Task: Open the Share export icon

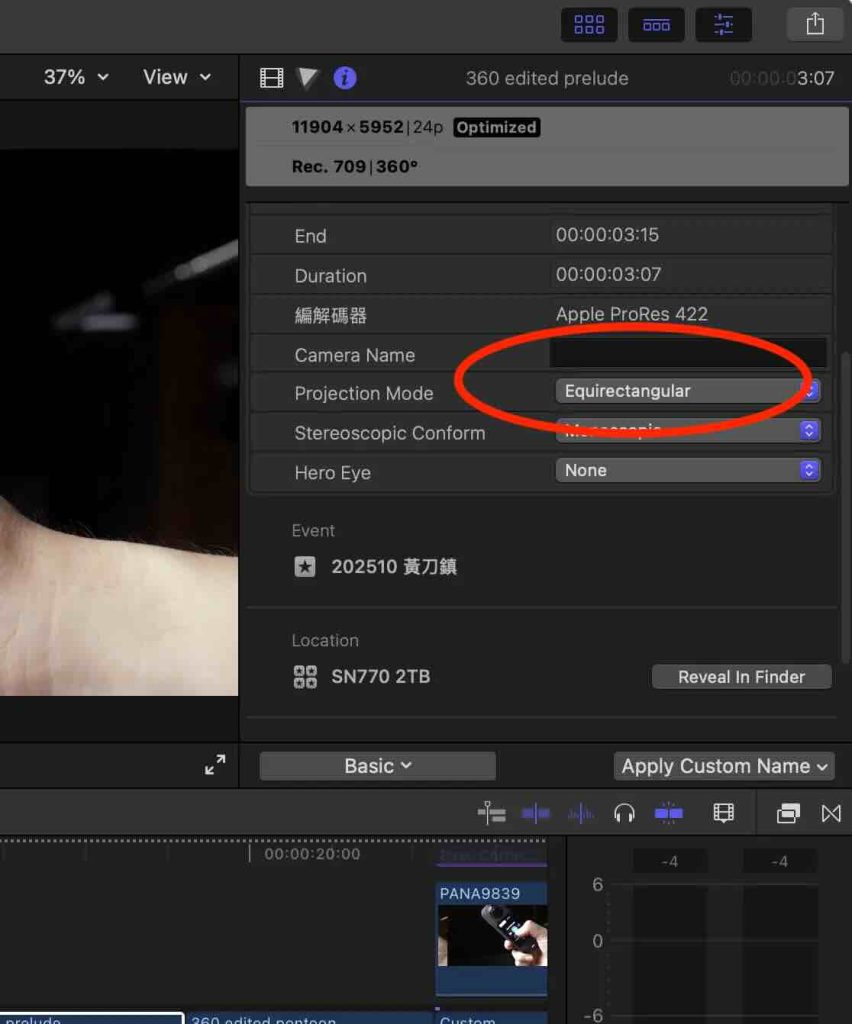Action: [x=814, y=24]
